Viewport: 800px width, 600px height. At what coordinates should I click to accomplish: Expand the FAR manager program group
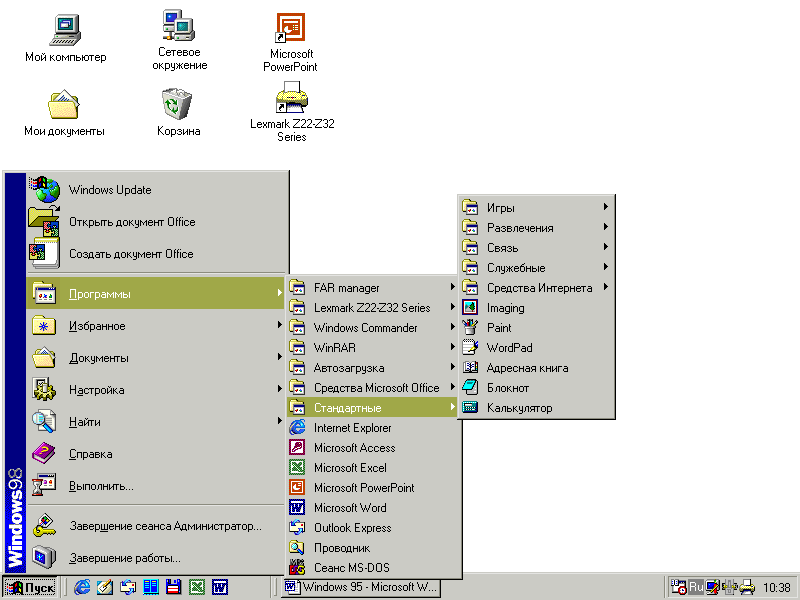(372, 288)
